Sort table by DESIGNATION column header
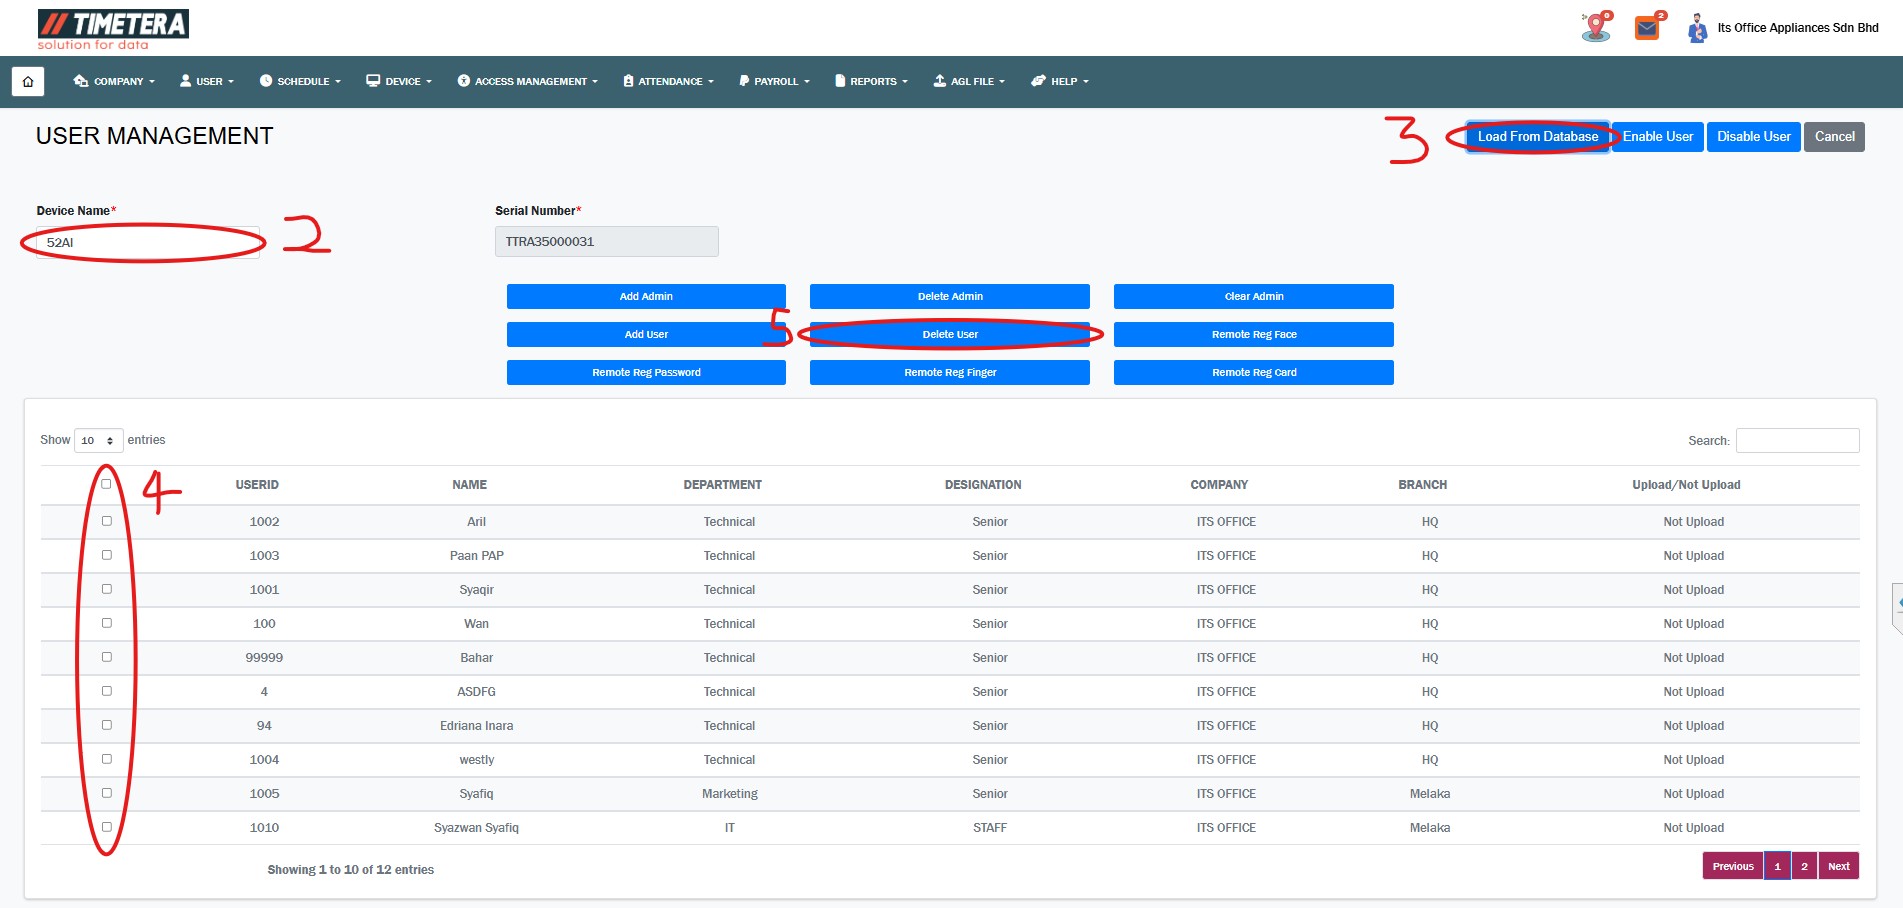The image size is (1903, 908). click(983, 485)
